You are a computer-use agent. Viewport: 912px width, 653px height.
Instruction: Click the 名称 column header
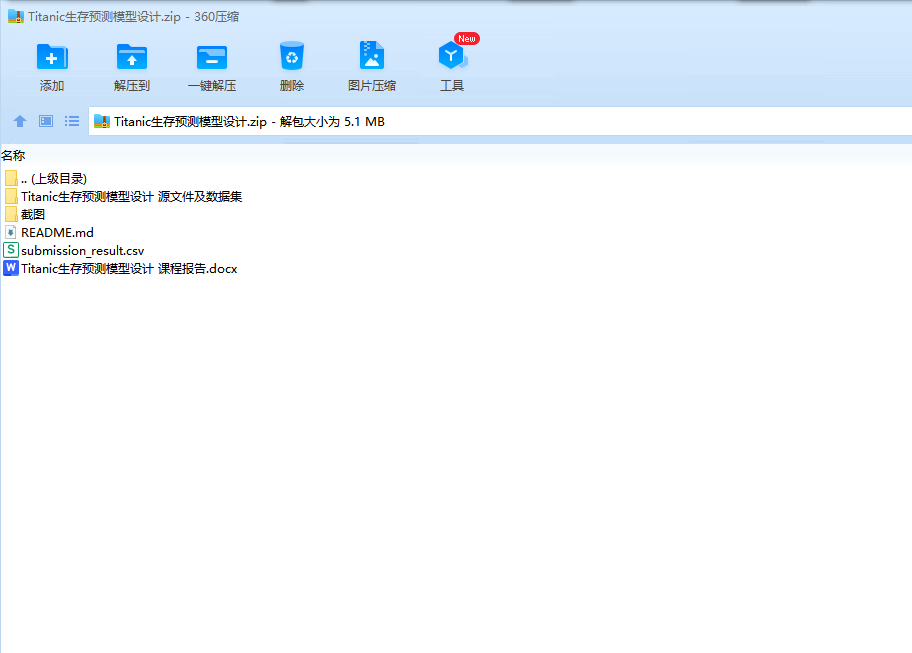click(13, 155)
